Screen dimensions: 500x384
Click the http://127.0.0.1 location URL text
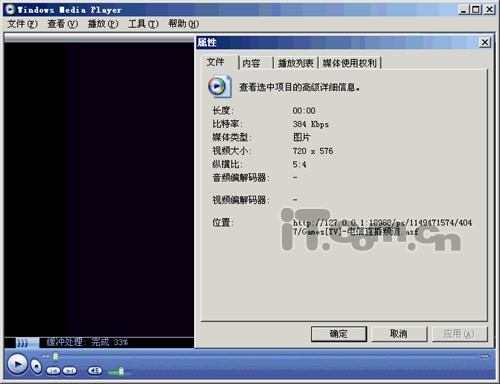(382, 227)
